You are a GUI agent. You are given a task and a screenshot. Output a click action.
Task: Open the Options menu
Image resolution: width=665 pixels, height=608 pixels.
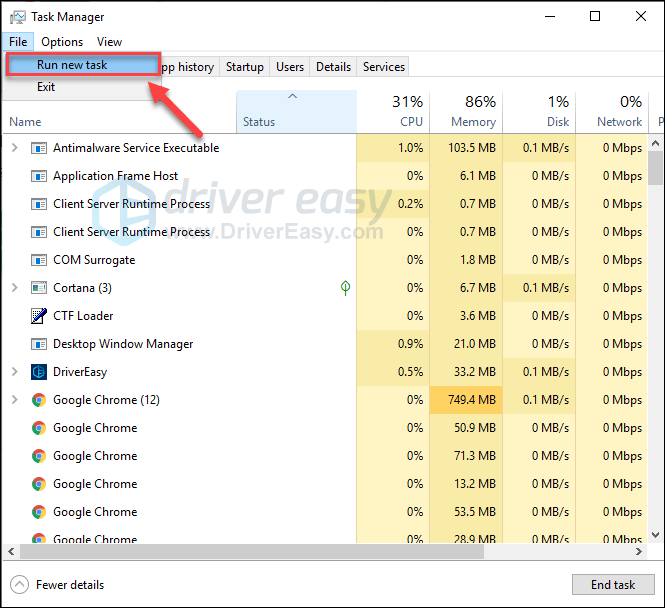(x=62, y=42)
